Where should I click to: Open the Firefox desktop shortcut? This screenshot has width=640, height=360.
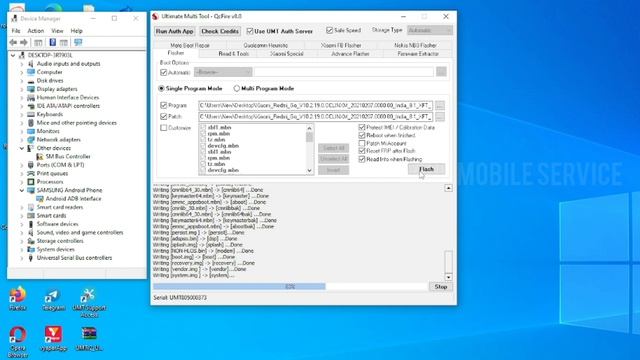coord(18,299)
